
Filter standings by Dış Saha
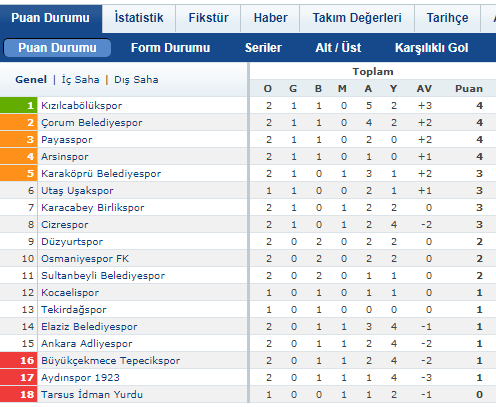(136, 80)
